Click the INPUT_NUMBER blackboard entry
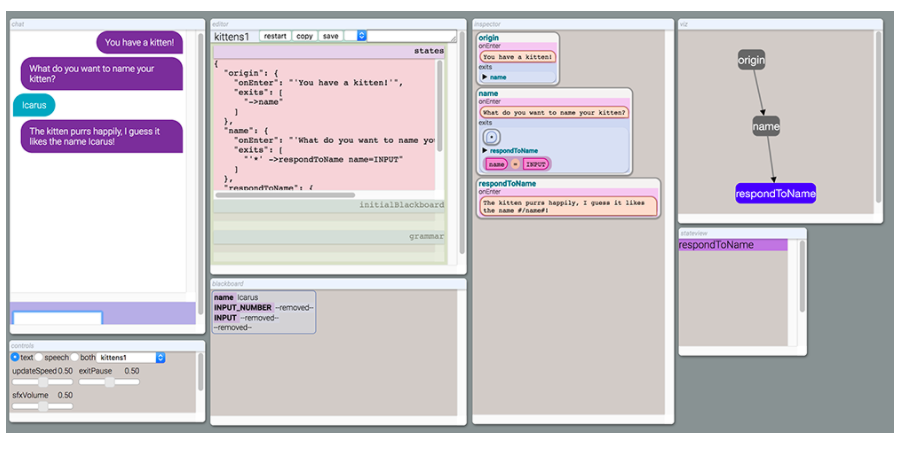Image resolution: width=905 pixels, height=451 pixels. (x=264, y=307)
